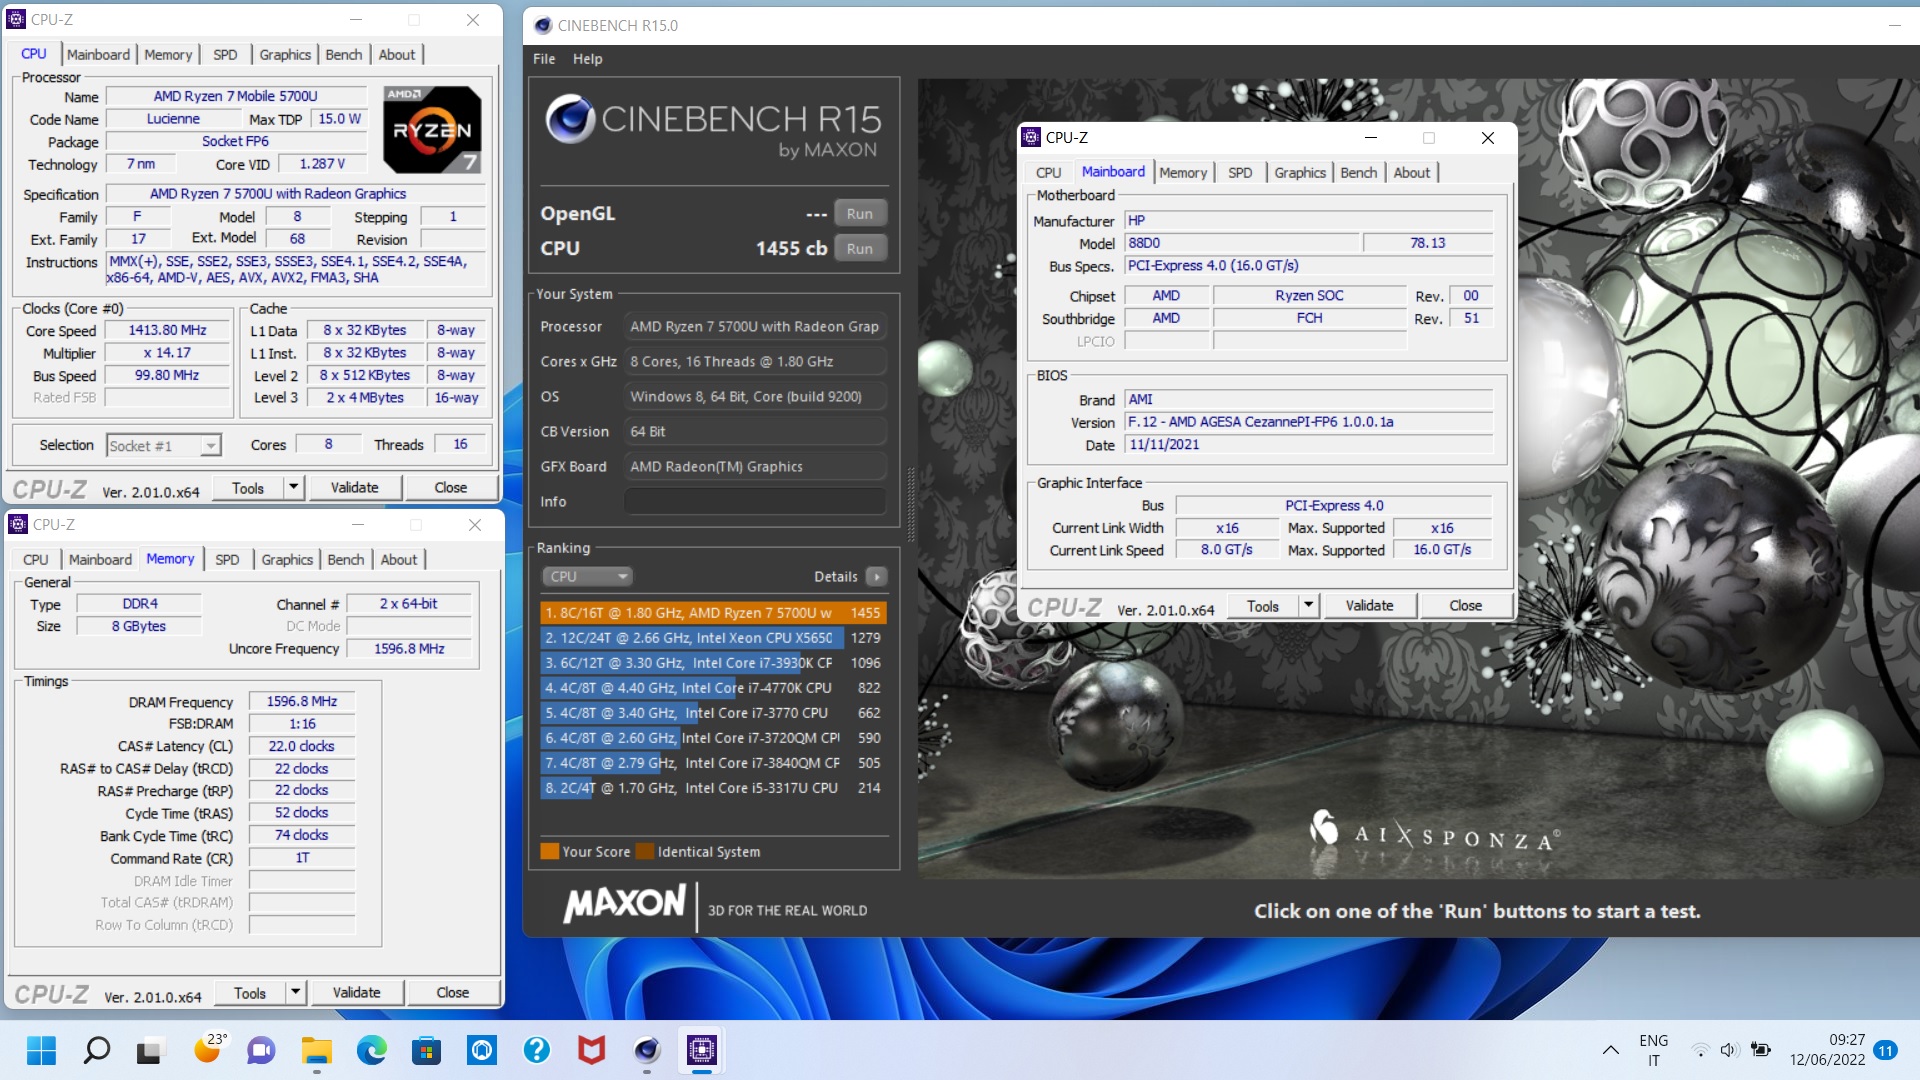
Task: Click Tools button in Mainboard CPU-Z window
Action: click(1263, 605)
